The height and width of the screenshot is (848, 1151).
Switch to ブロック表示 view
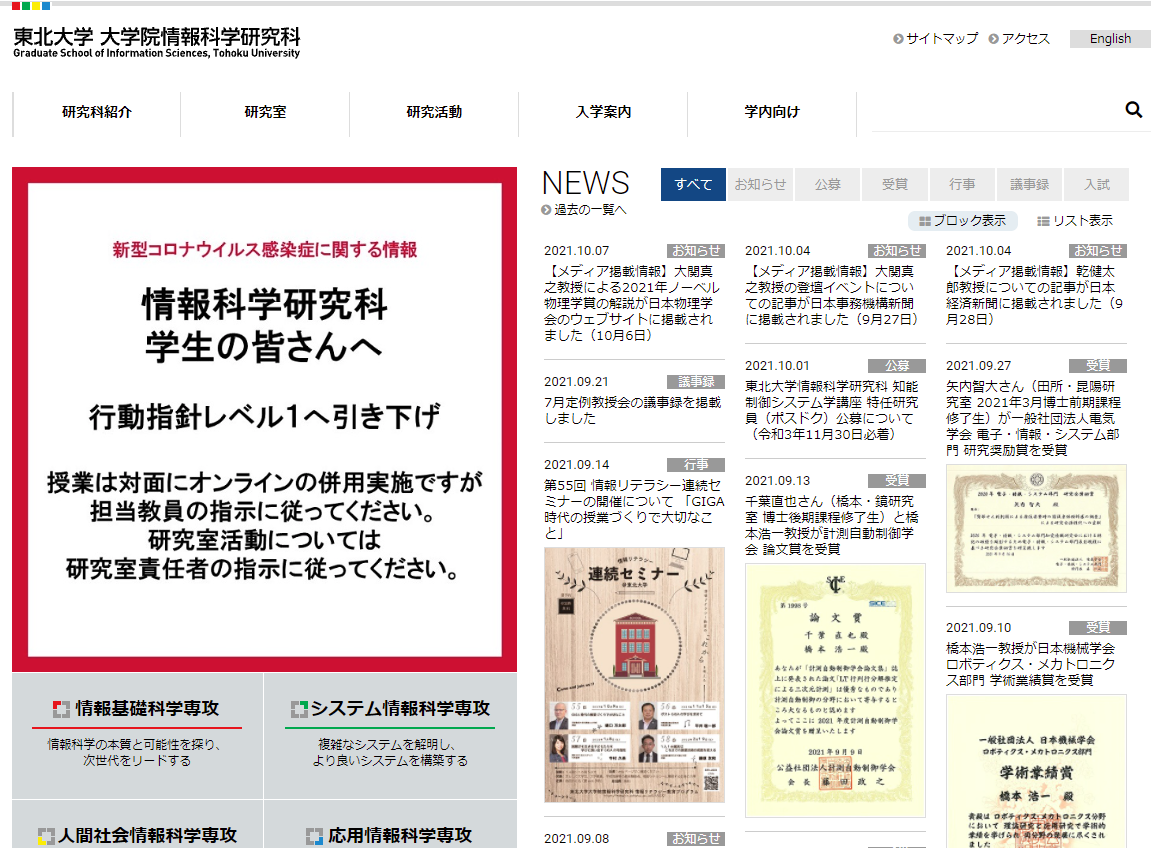point(962,221)
